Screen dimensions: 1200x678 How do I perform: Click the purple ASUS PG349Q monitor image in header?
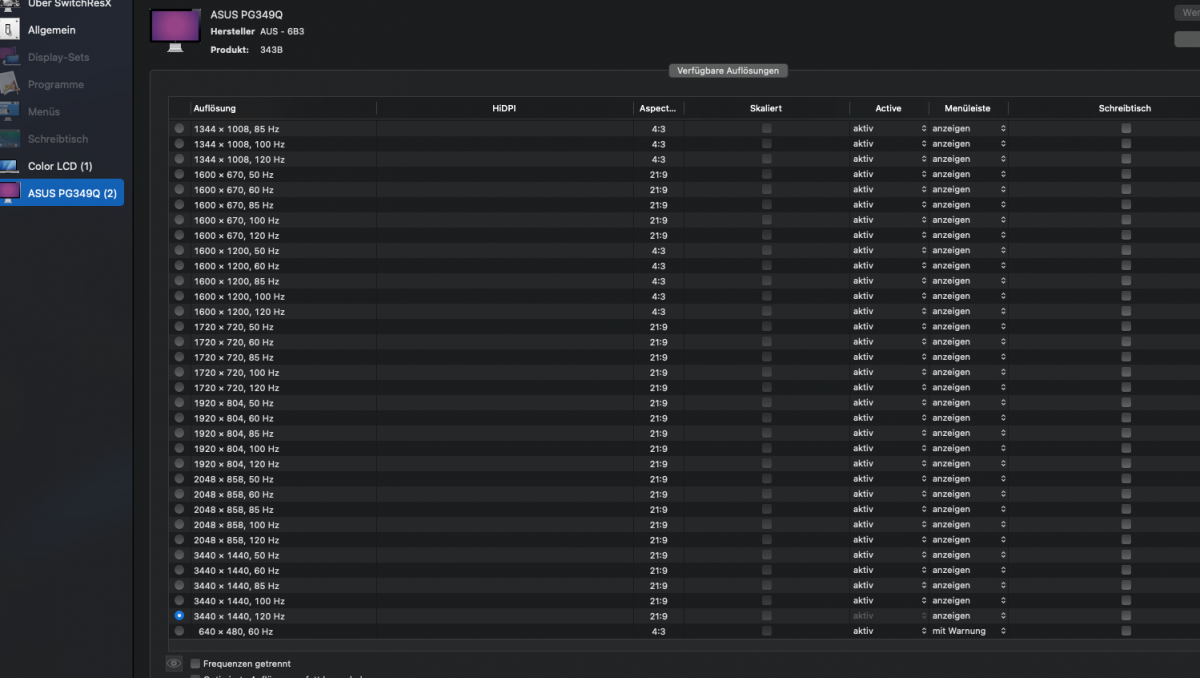point(175,30)
